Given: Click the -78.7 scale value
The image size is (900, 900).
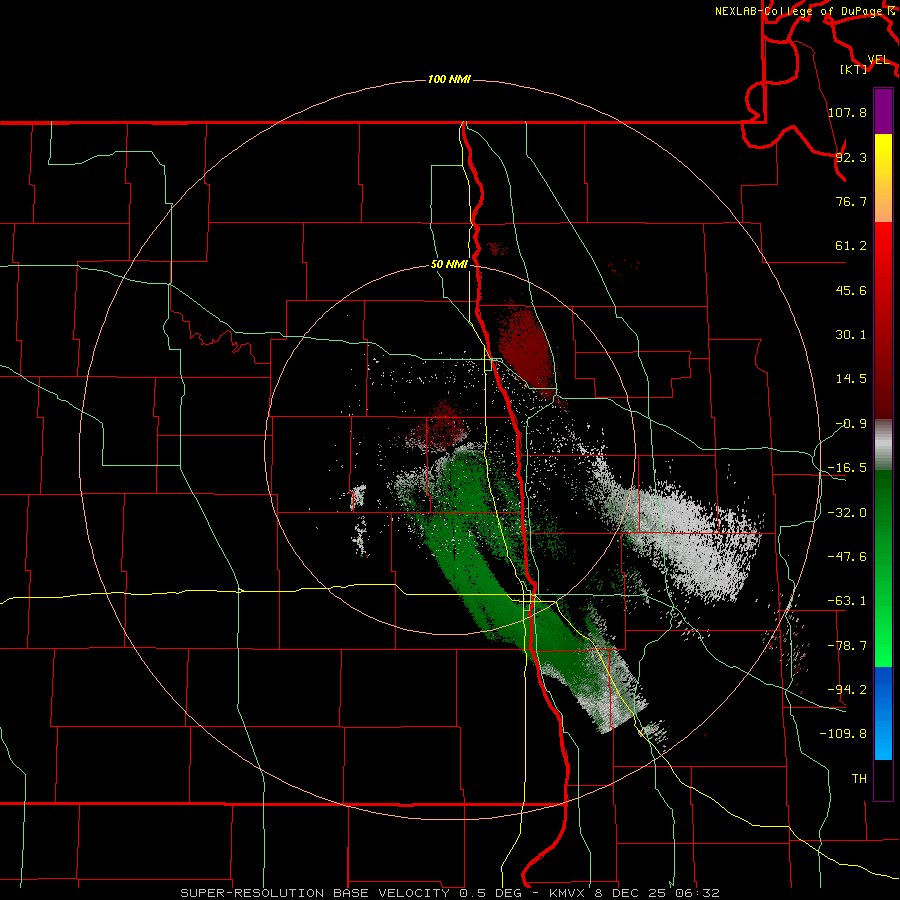Looking at the screenshot, I should [847, 646].
